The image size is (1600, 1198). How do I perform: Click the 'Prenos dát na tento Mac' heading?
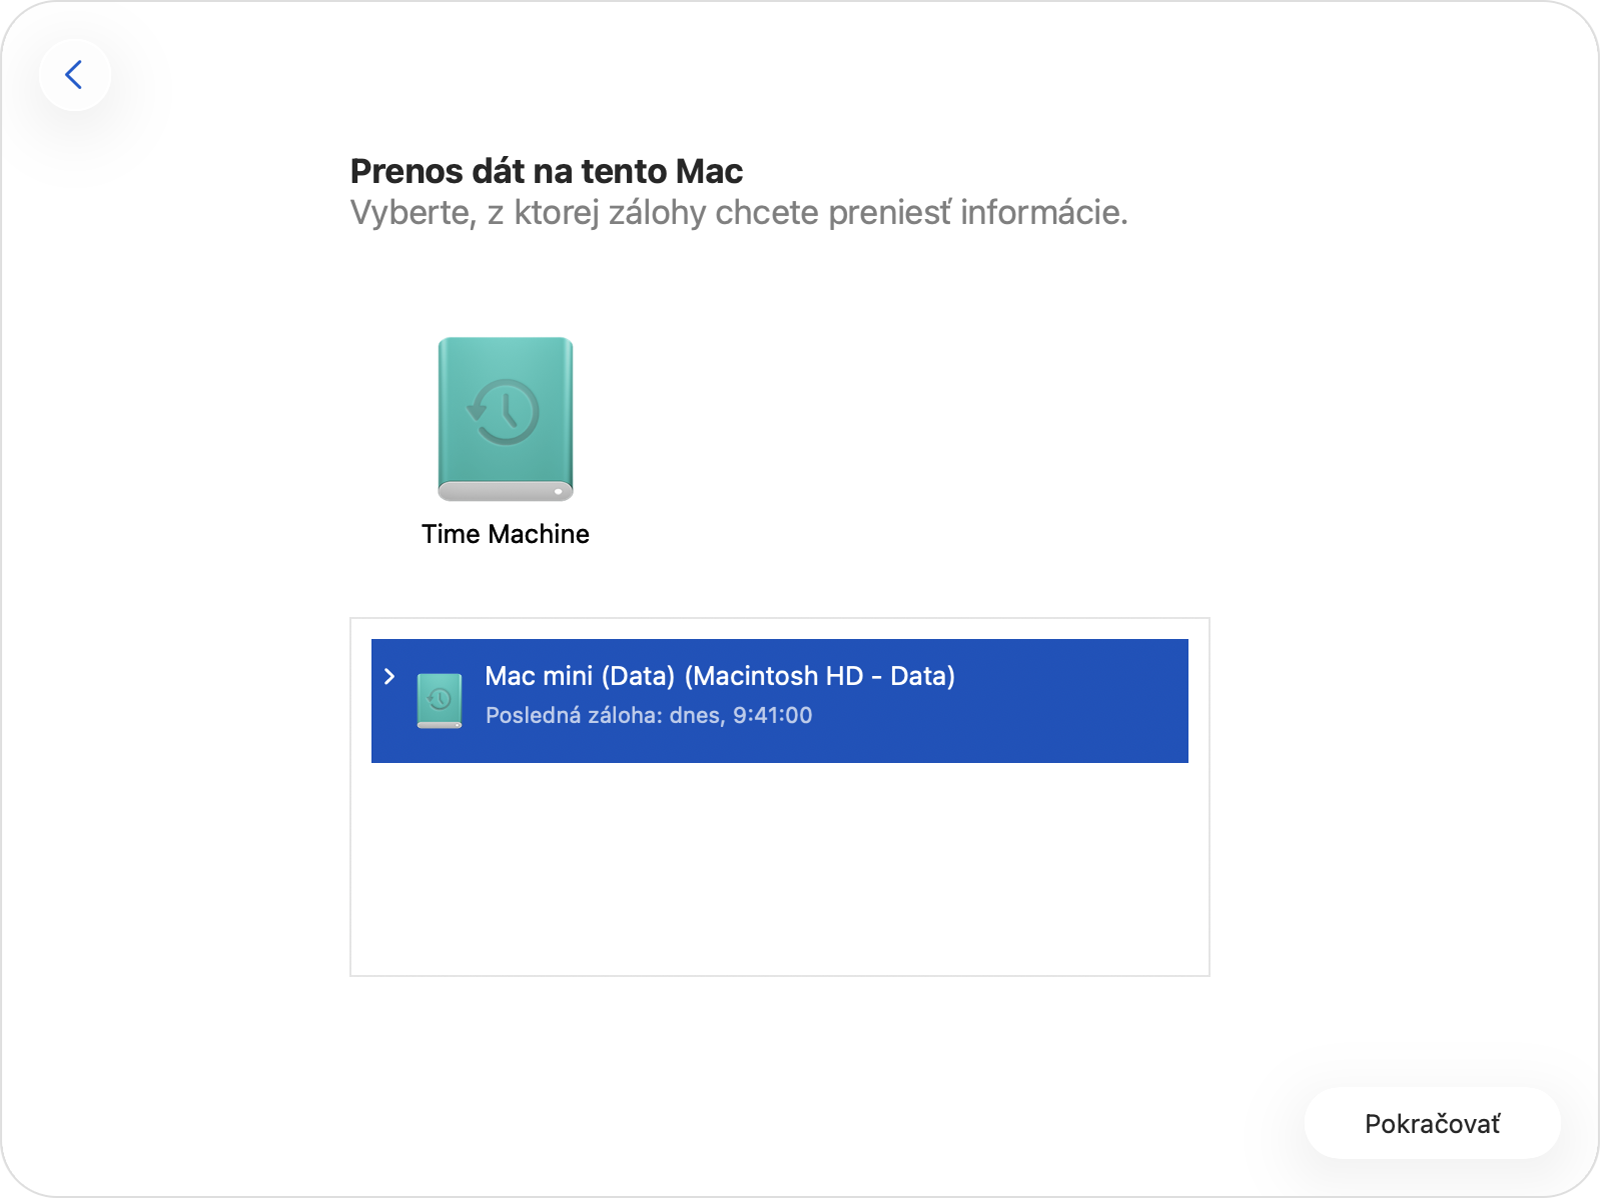pos(546,171)
